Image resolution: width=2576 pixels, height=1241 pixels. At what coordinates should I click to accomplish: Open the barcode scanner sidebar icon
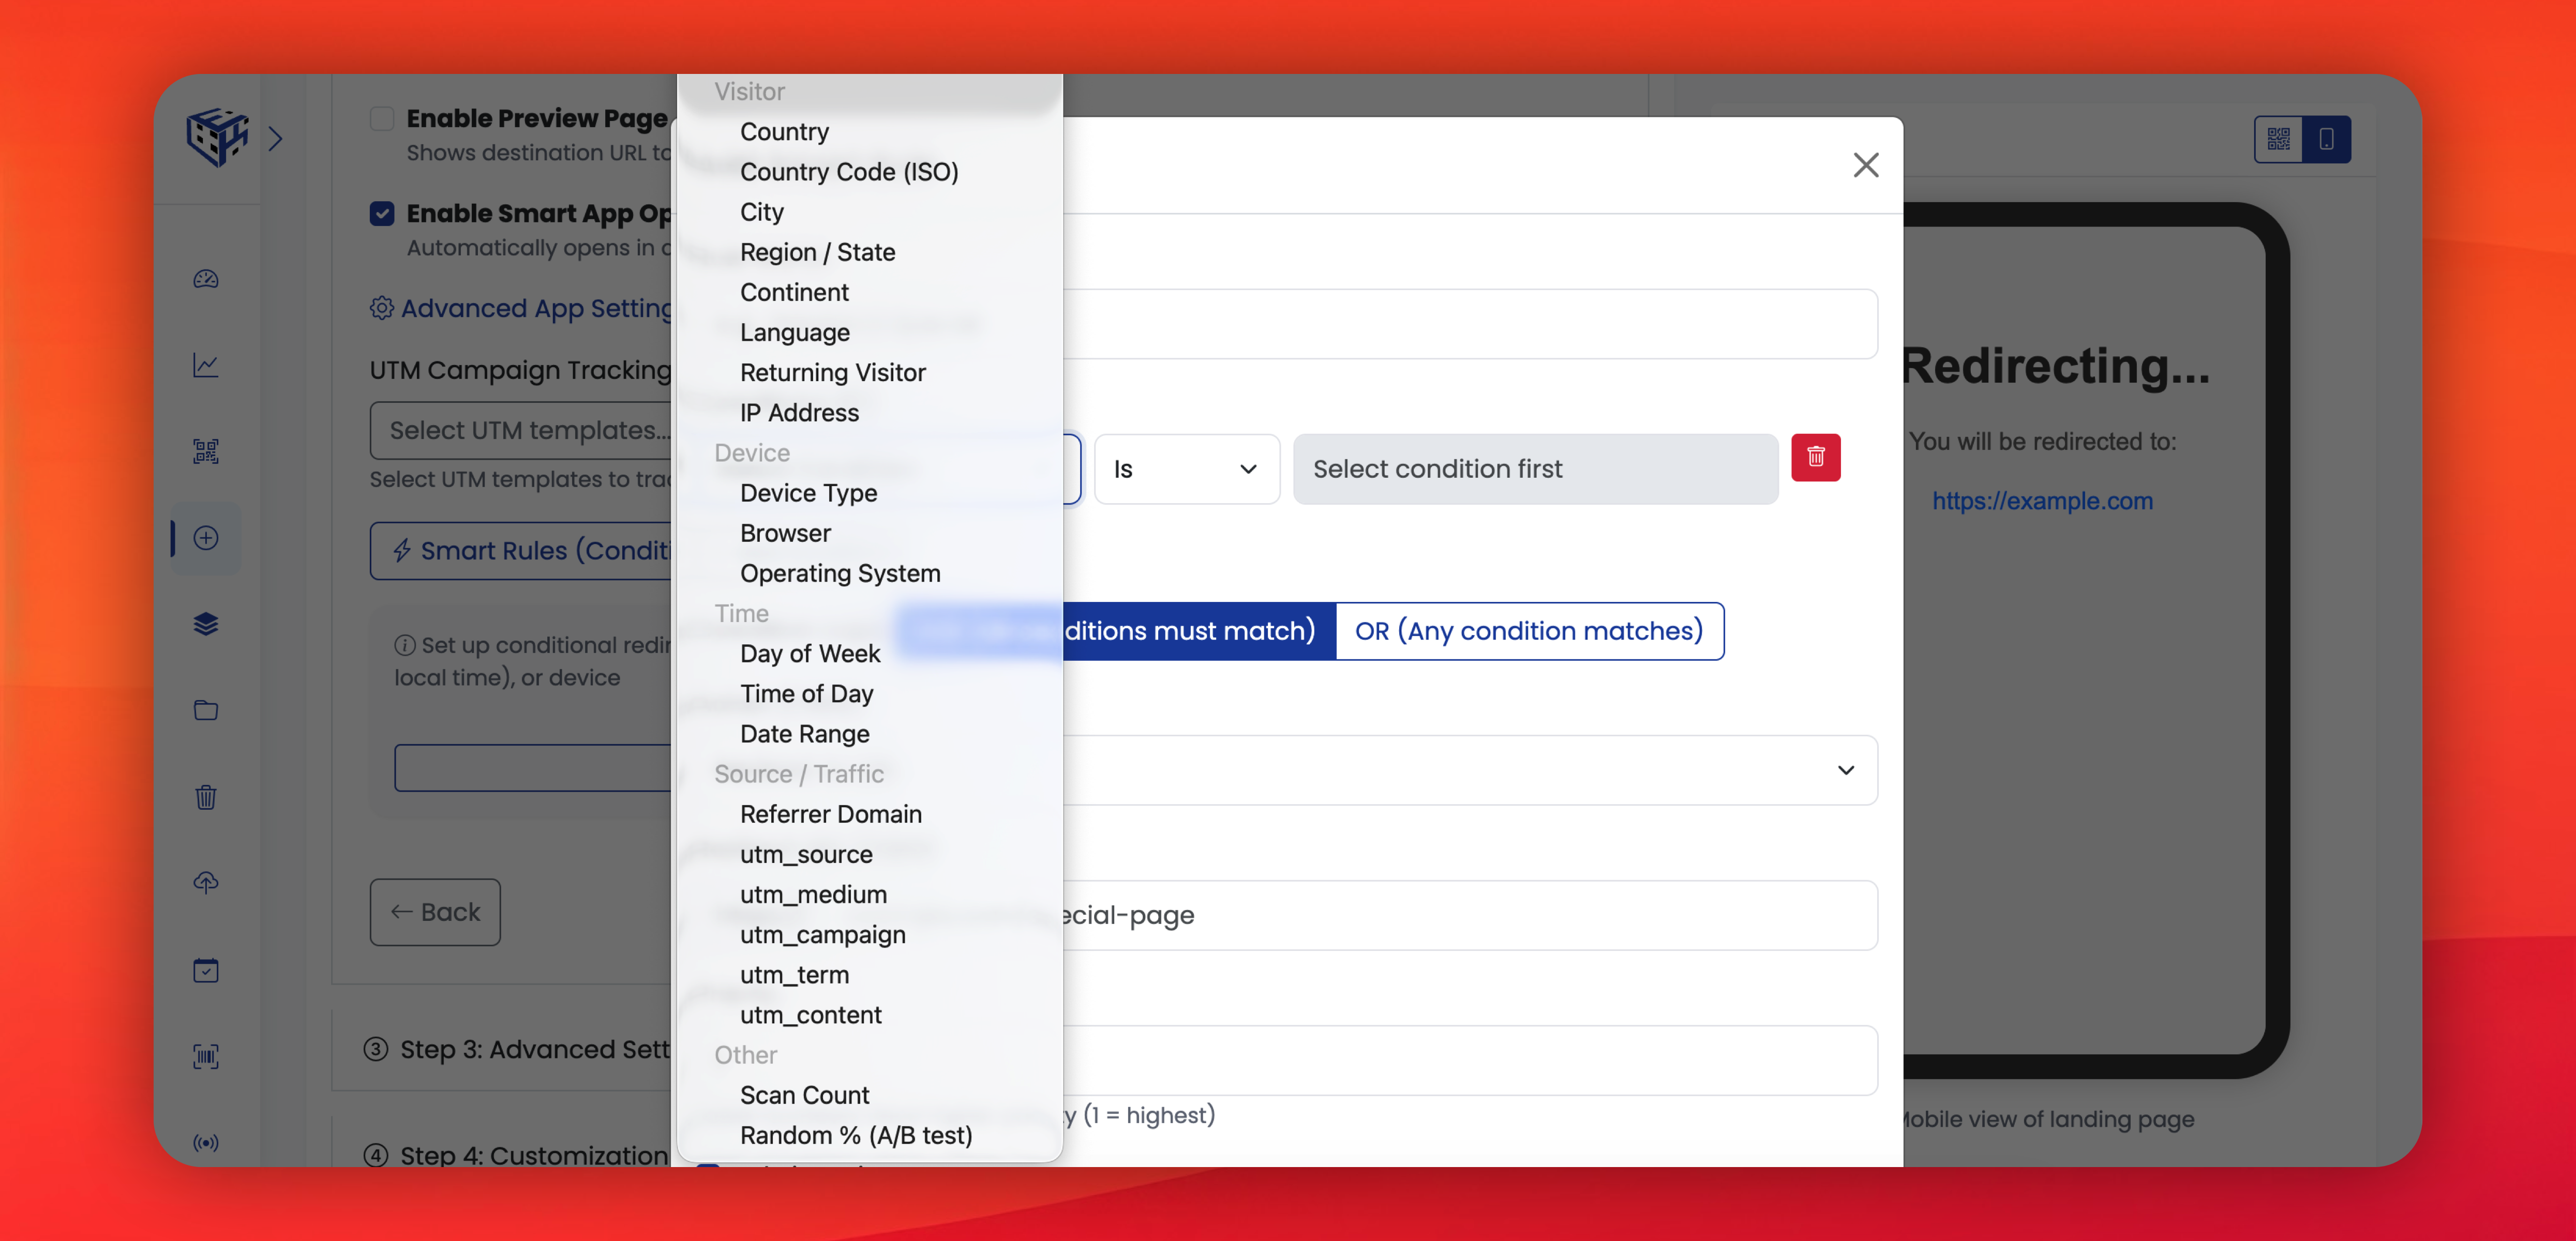pos(206,1056)
